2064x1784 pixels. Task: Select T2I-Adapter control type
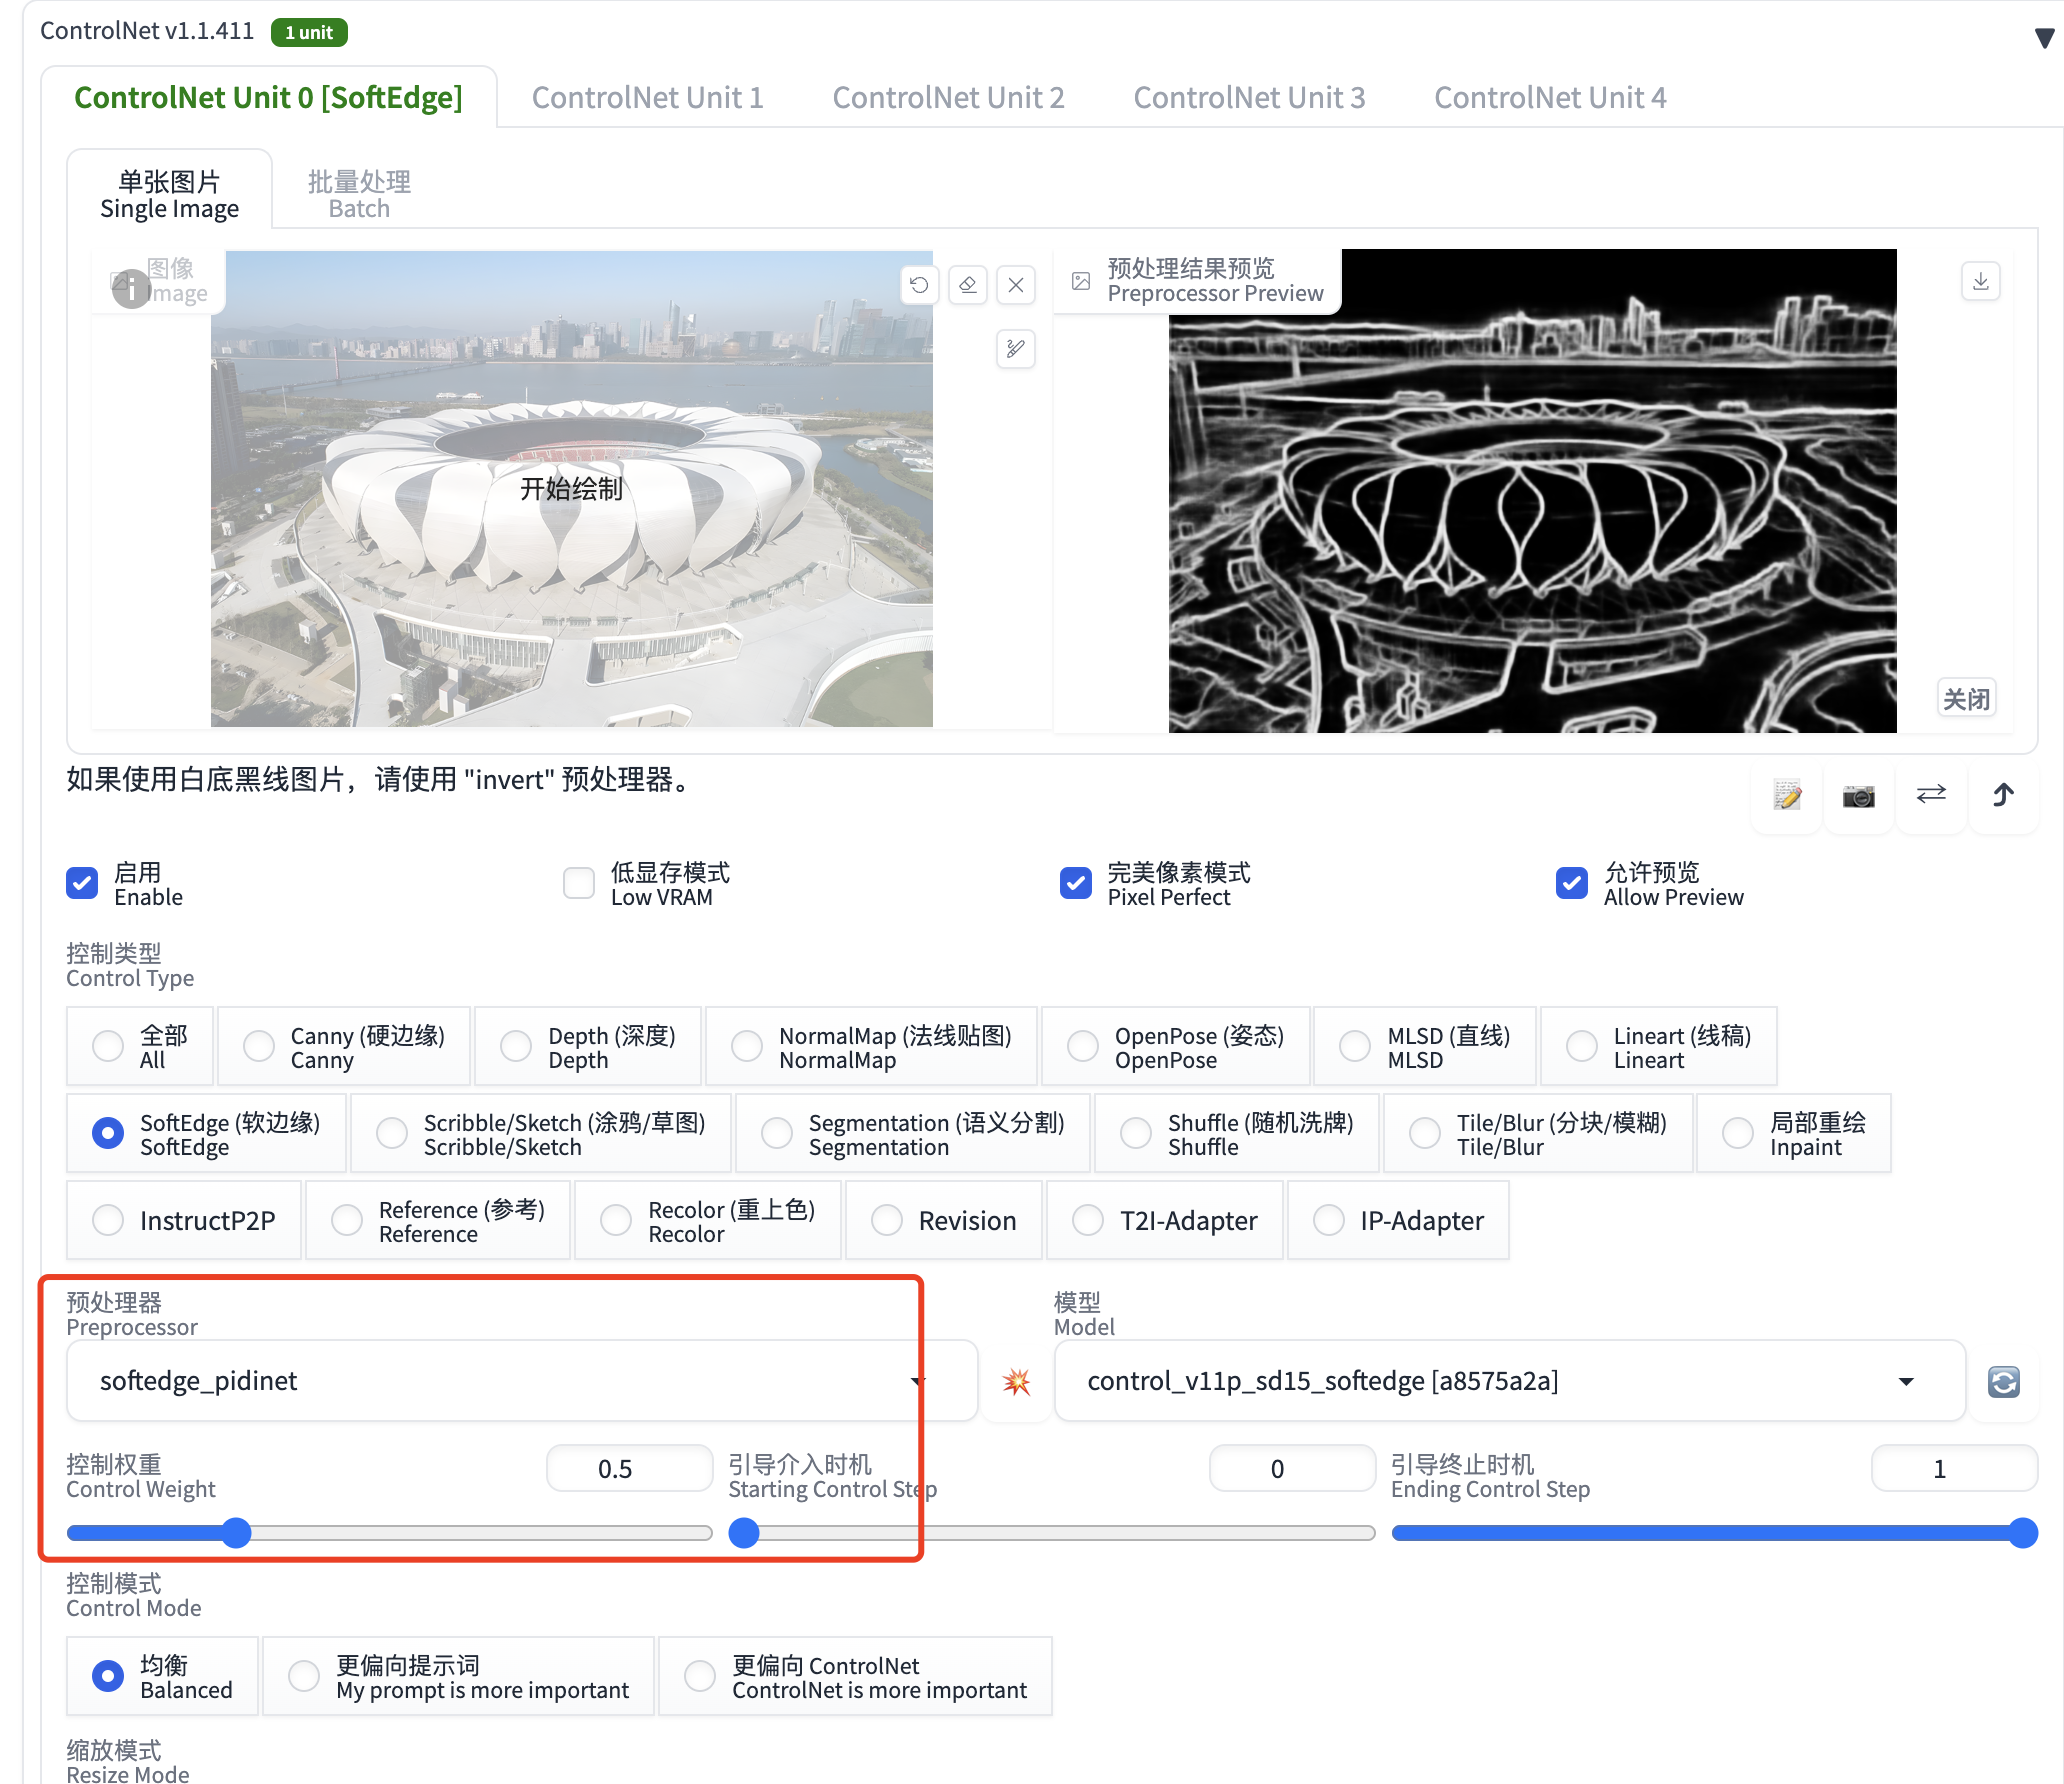tap(1165, 1220)
